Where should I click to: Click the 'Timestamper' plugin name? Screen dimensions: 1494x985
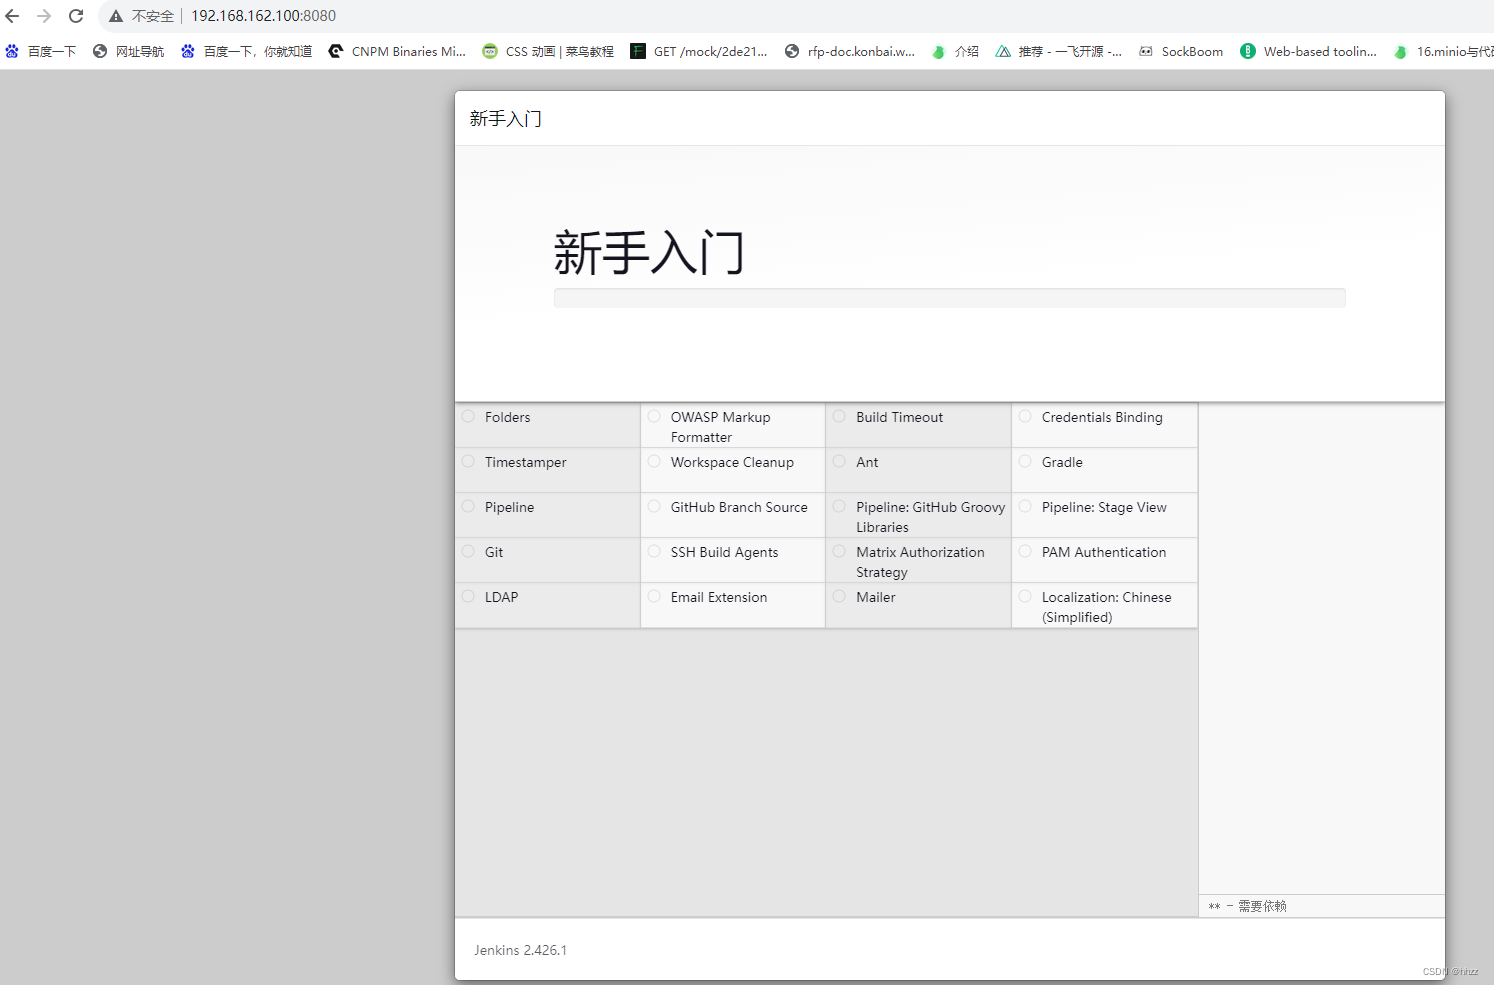[x=526, y=462]
